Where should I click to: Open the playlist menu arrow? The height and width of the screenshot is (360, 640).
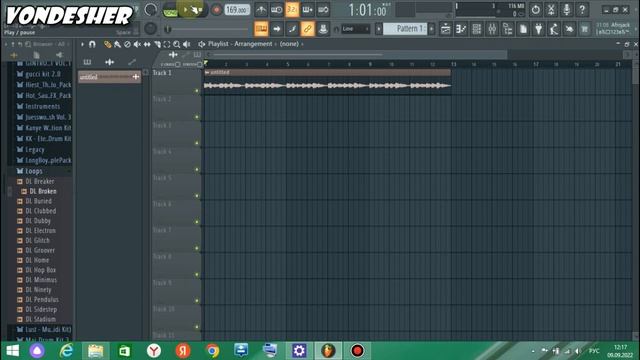(x=82, y=44)
